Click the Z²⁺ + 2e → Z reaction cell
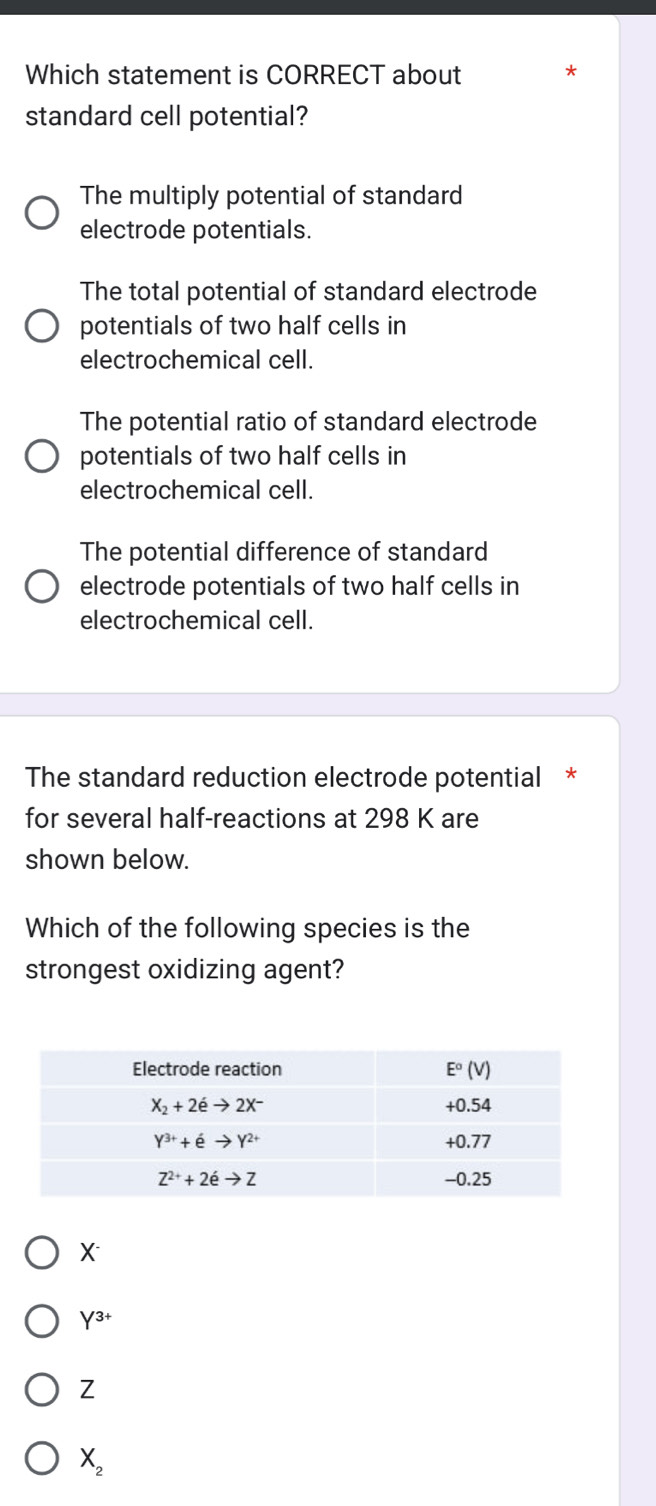The width and height of the screenshot is (656, 1506). pos(207,1178)
